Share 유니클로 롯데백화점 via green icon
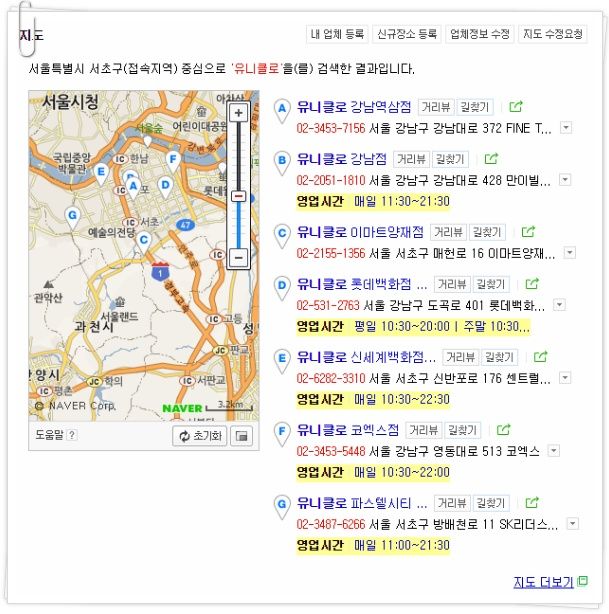Viewport: 609px width, 614px height. click(x=532, y=284)
